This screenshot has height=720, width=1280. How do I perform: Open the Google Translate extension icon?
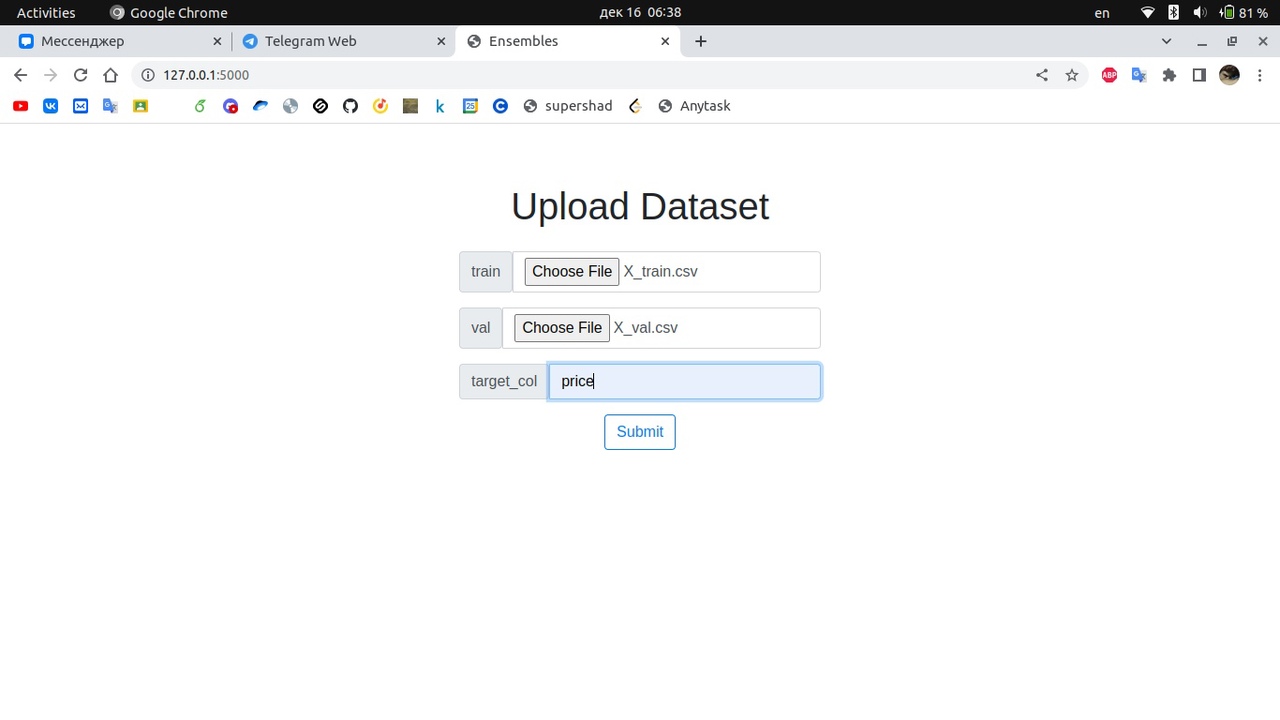[1139, 75]
